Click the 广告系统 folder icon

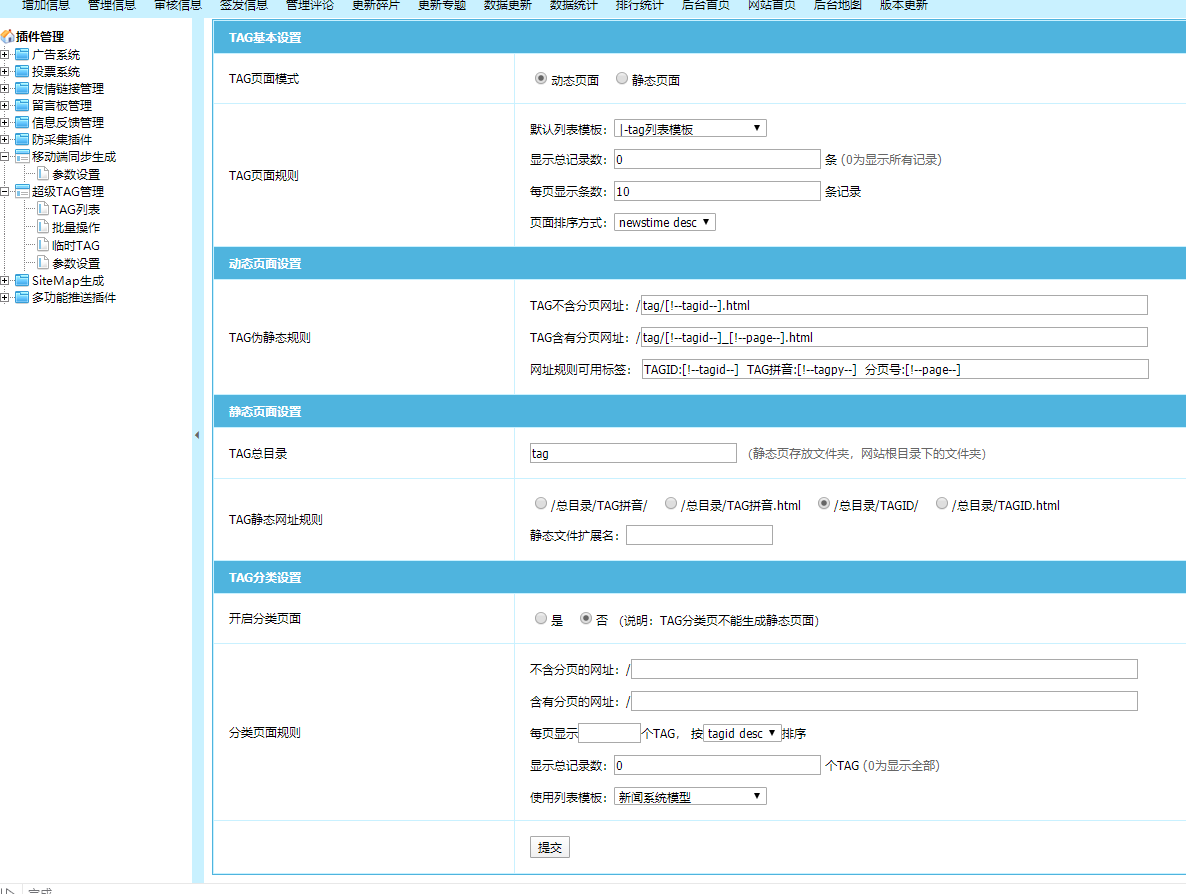[x=22, y=55]
